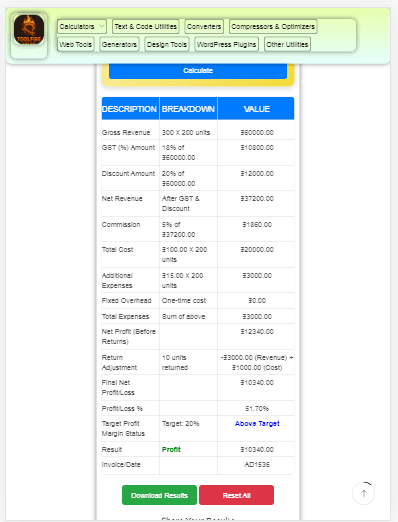This screenshot has height=522, width=398.
Task: Open the Converters menu
Action: 204,26
